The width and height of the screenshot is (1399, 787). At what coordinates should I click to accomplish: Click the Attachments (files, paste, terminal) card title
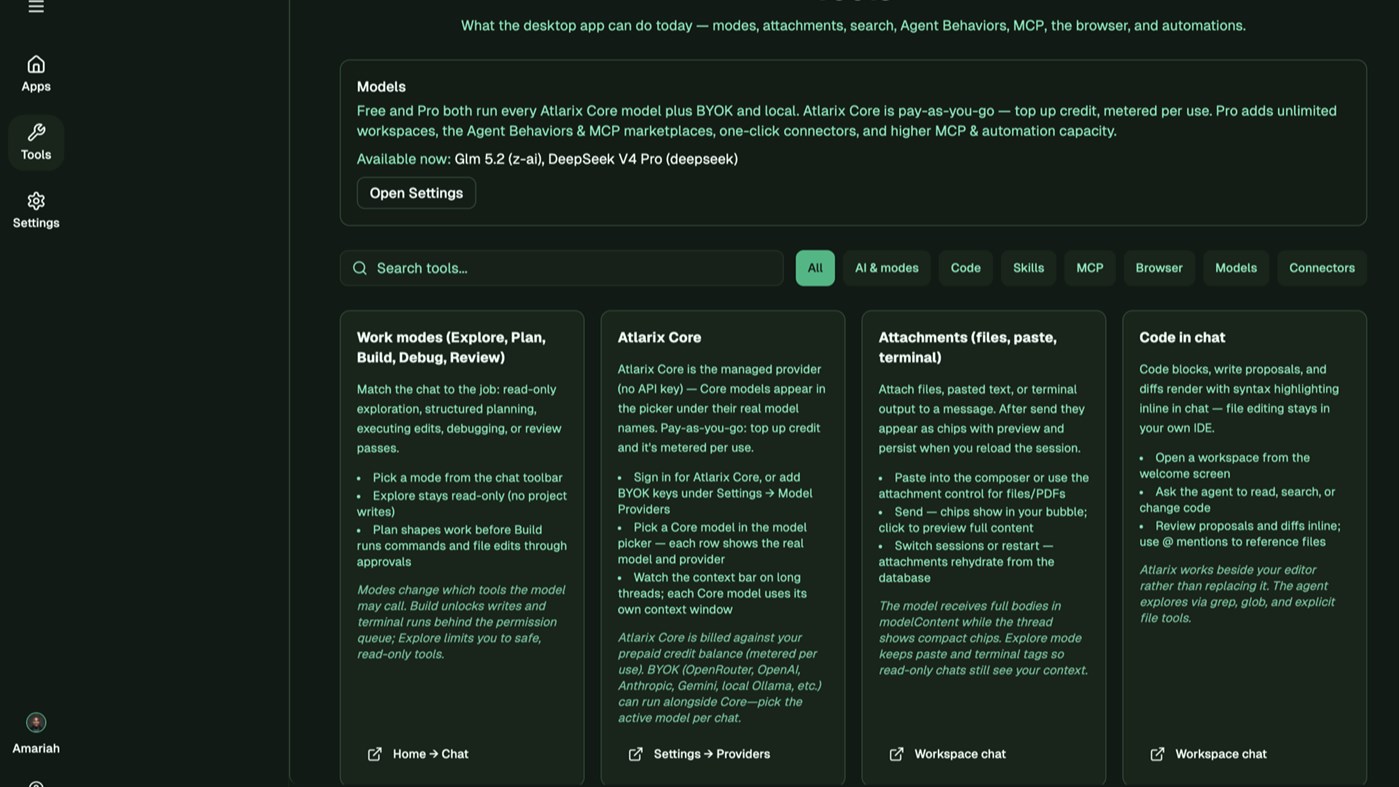coord(968,347)
